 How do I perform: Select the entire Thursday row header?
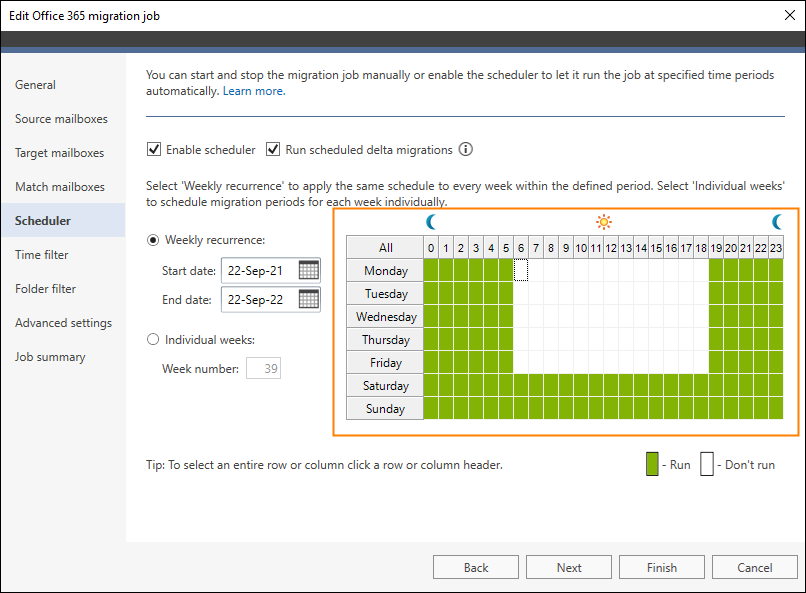click(x=385, y=340)
